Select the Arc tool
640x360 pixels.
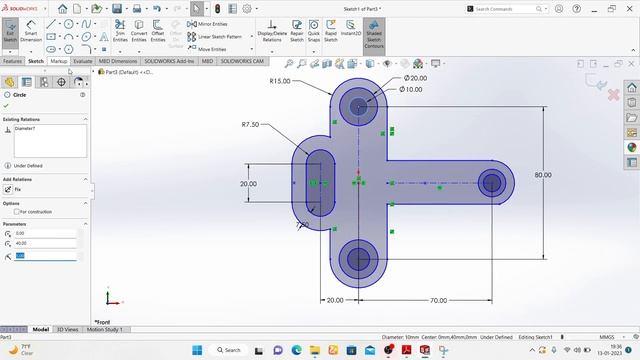69,37
